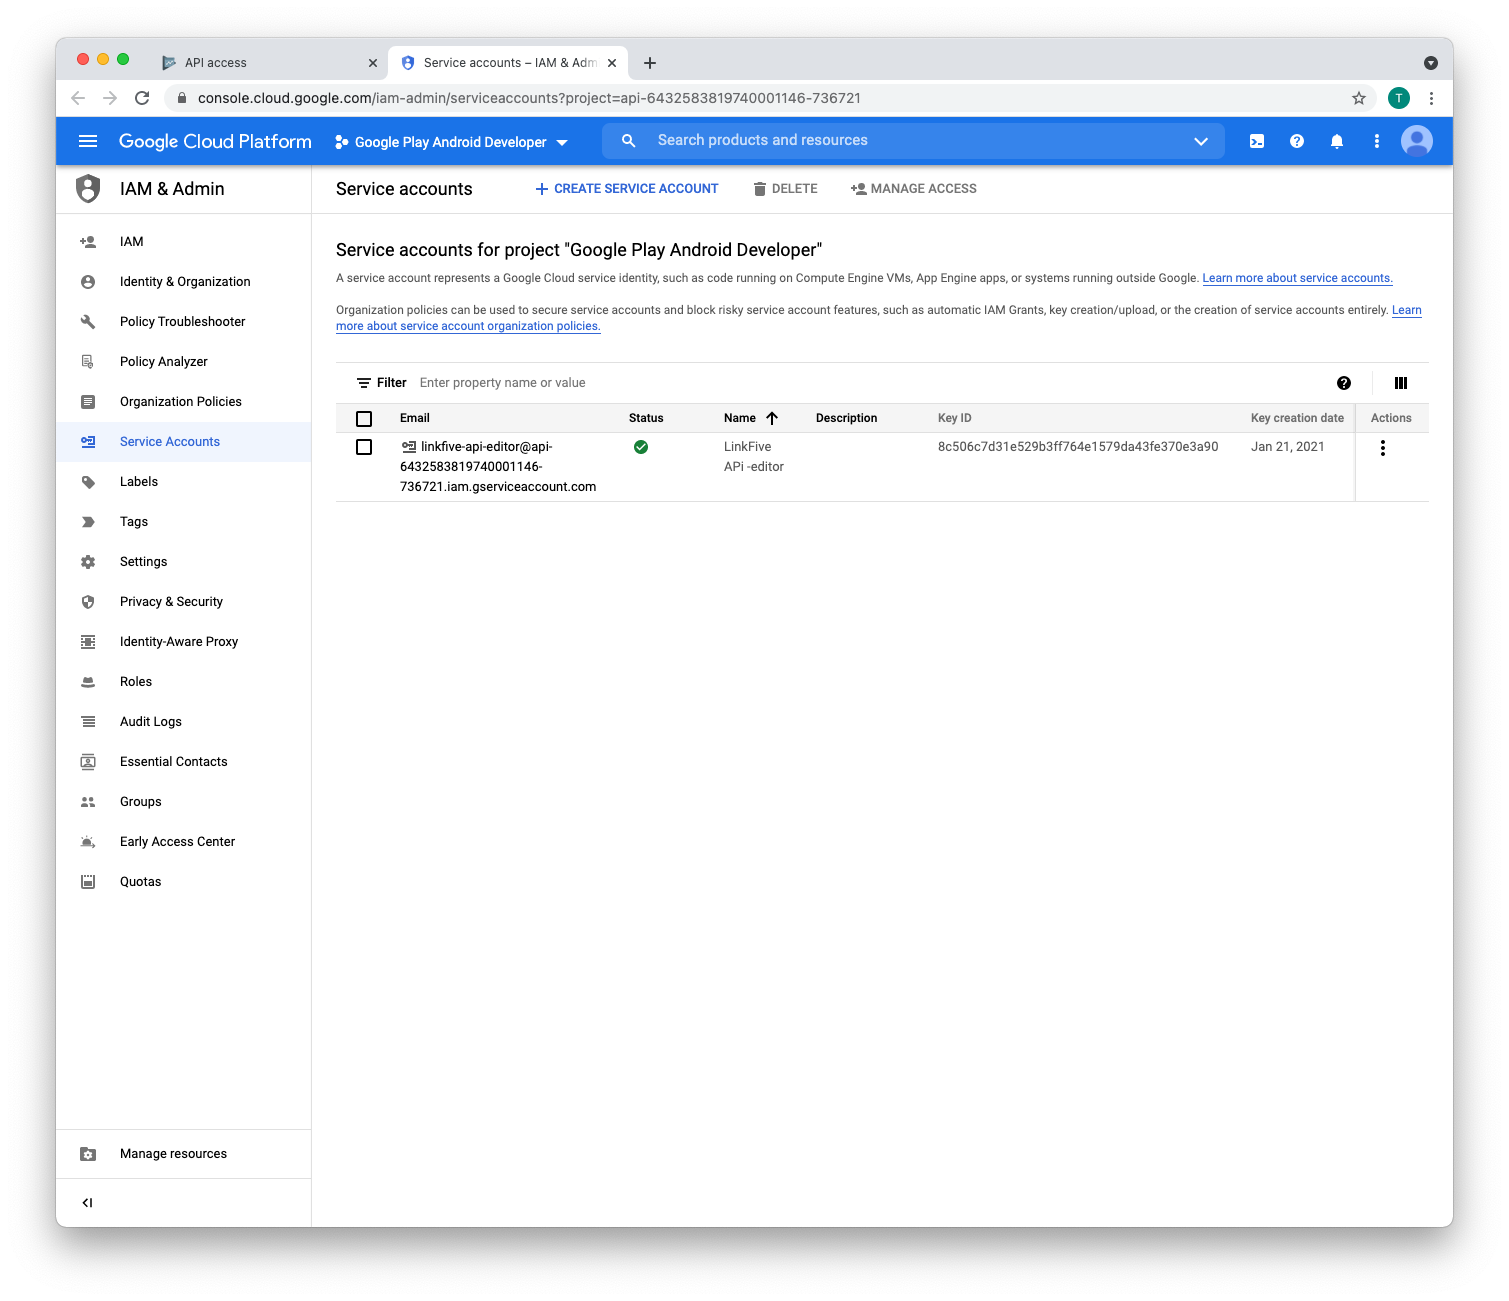Open IAM in sidebar
Screen dimensions: 1509x1301
tap(184, 242)
